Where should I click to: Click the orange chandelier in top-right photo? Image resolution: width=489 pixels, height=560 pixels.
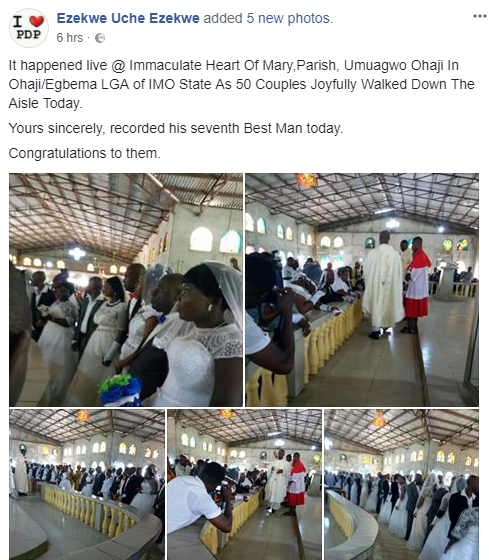tap(306, 180)
